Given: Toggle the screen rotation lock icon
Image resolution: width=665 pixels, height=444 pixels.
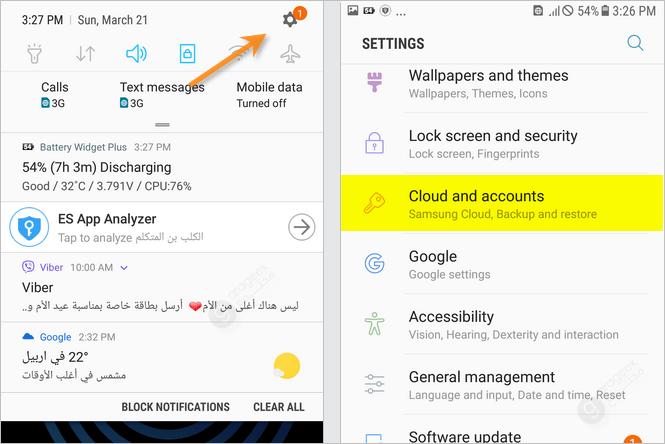Looking at the screenshot, I should point(187,54).
